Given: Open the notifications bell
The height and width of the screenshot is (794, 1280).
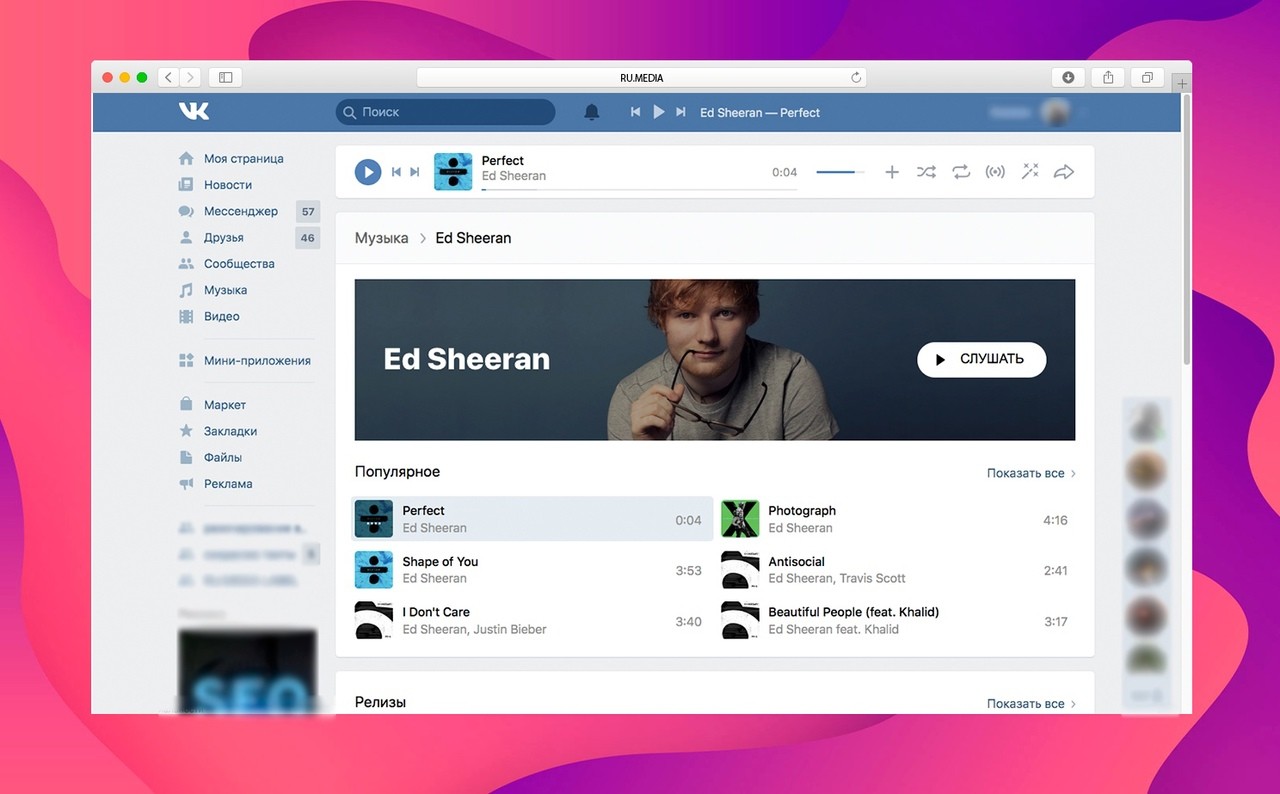Looking at the screenshot, I should tap(592, 112).
